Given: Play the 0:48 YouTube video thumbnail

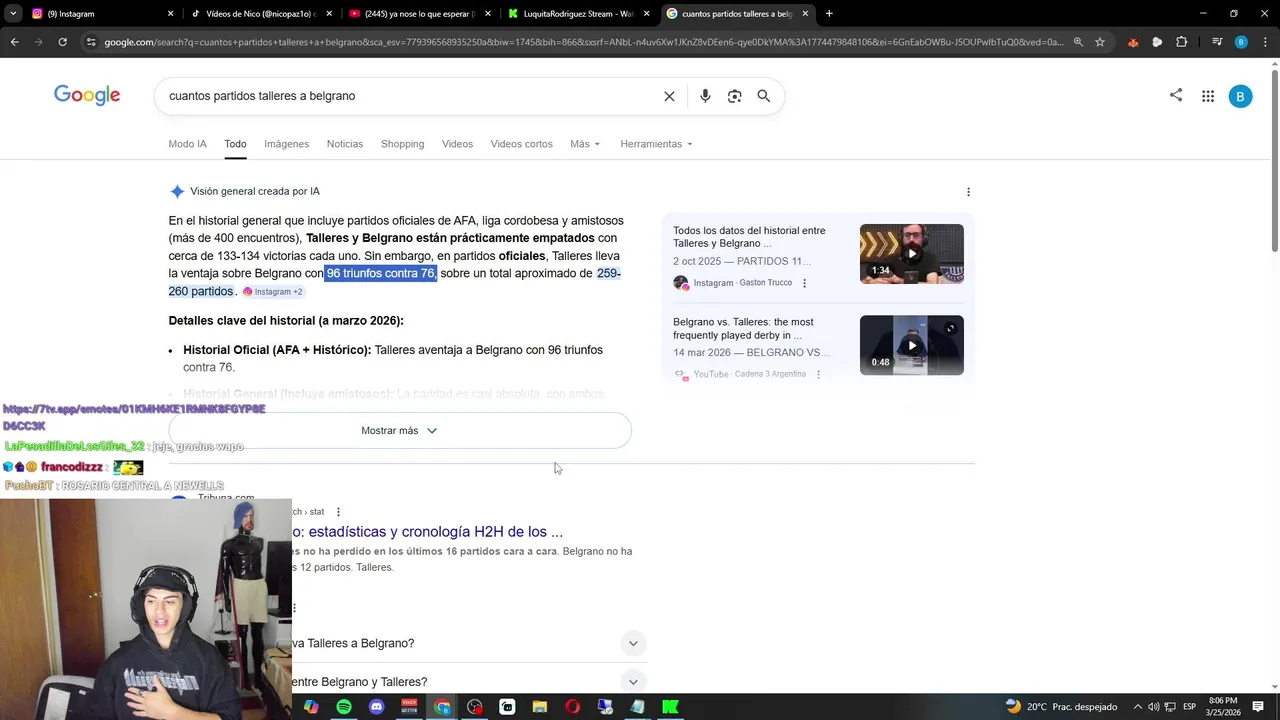Looking at the screenshot, I should pos(912,346).
